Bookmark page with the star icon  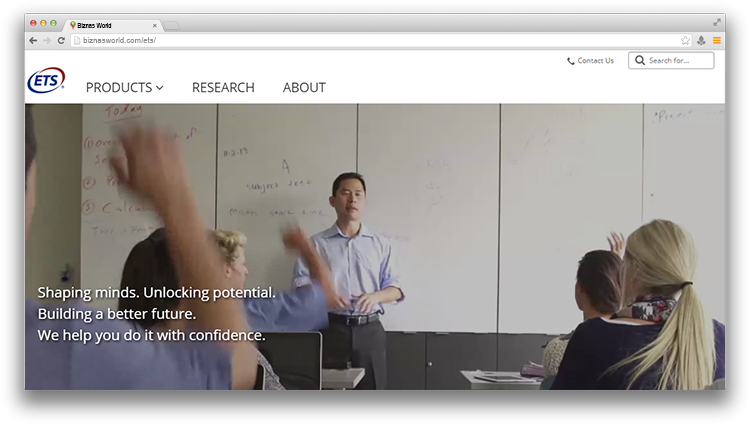(x=685, y=41)
